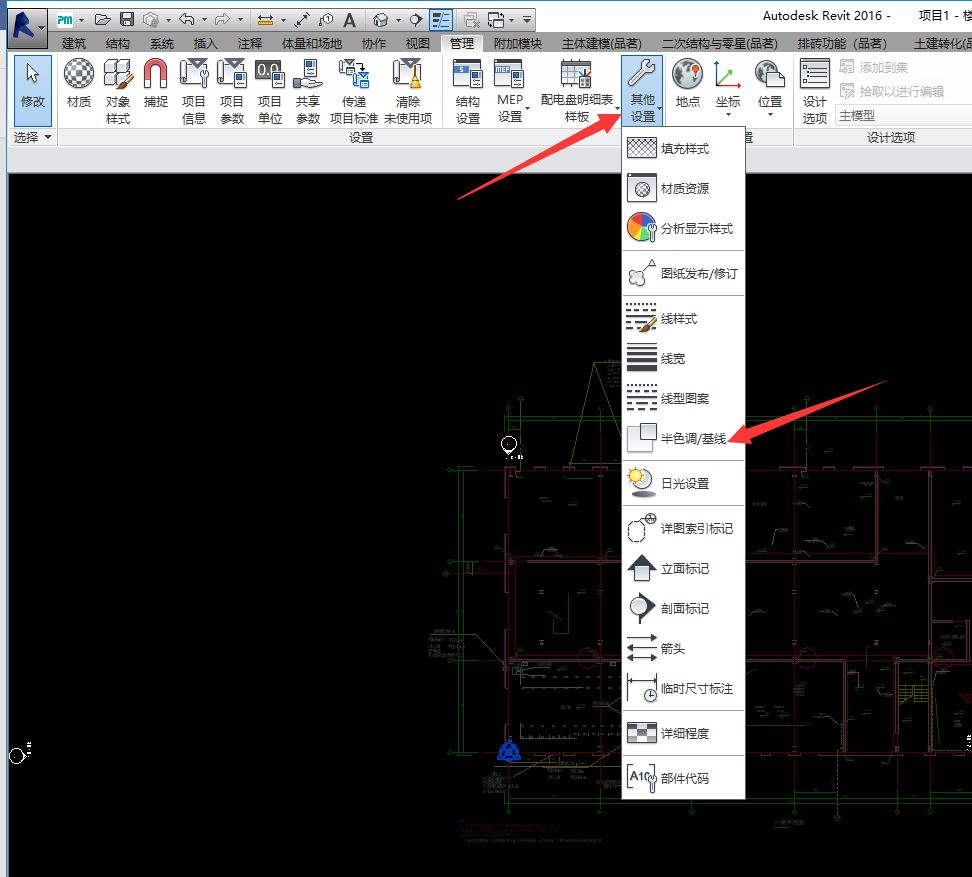Viewport: 972px width, 877px height.
Task: Open 结构设置 (Structural Settings)
Action: (x=467, y=90)
